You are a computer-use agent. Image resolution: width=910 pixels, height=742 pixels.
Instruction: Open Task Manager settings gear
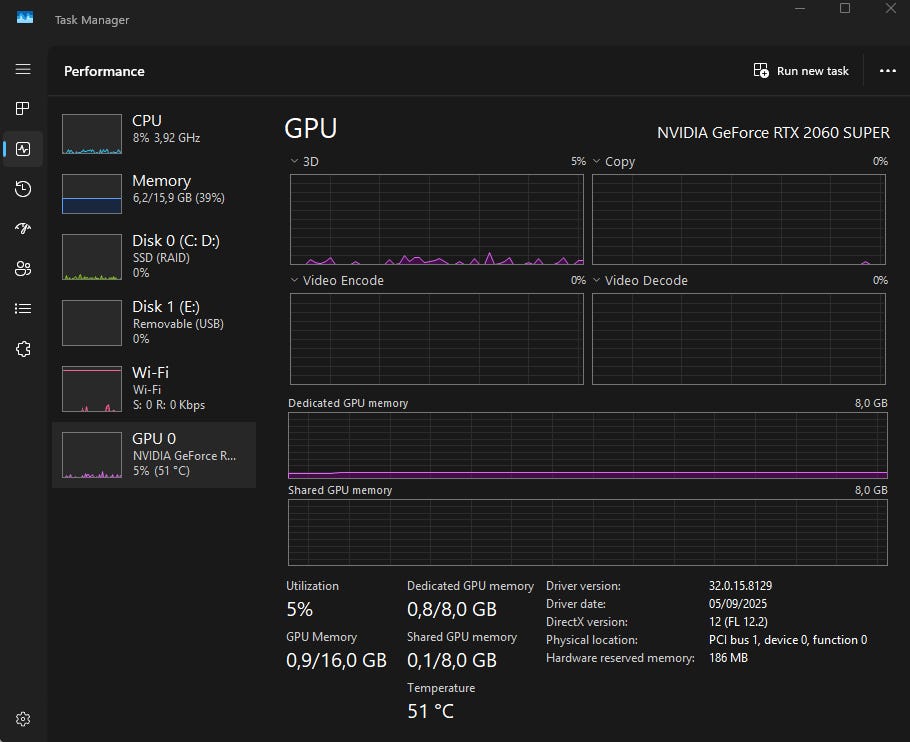23,719
